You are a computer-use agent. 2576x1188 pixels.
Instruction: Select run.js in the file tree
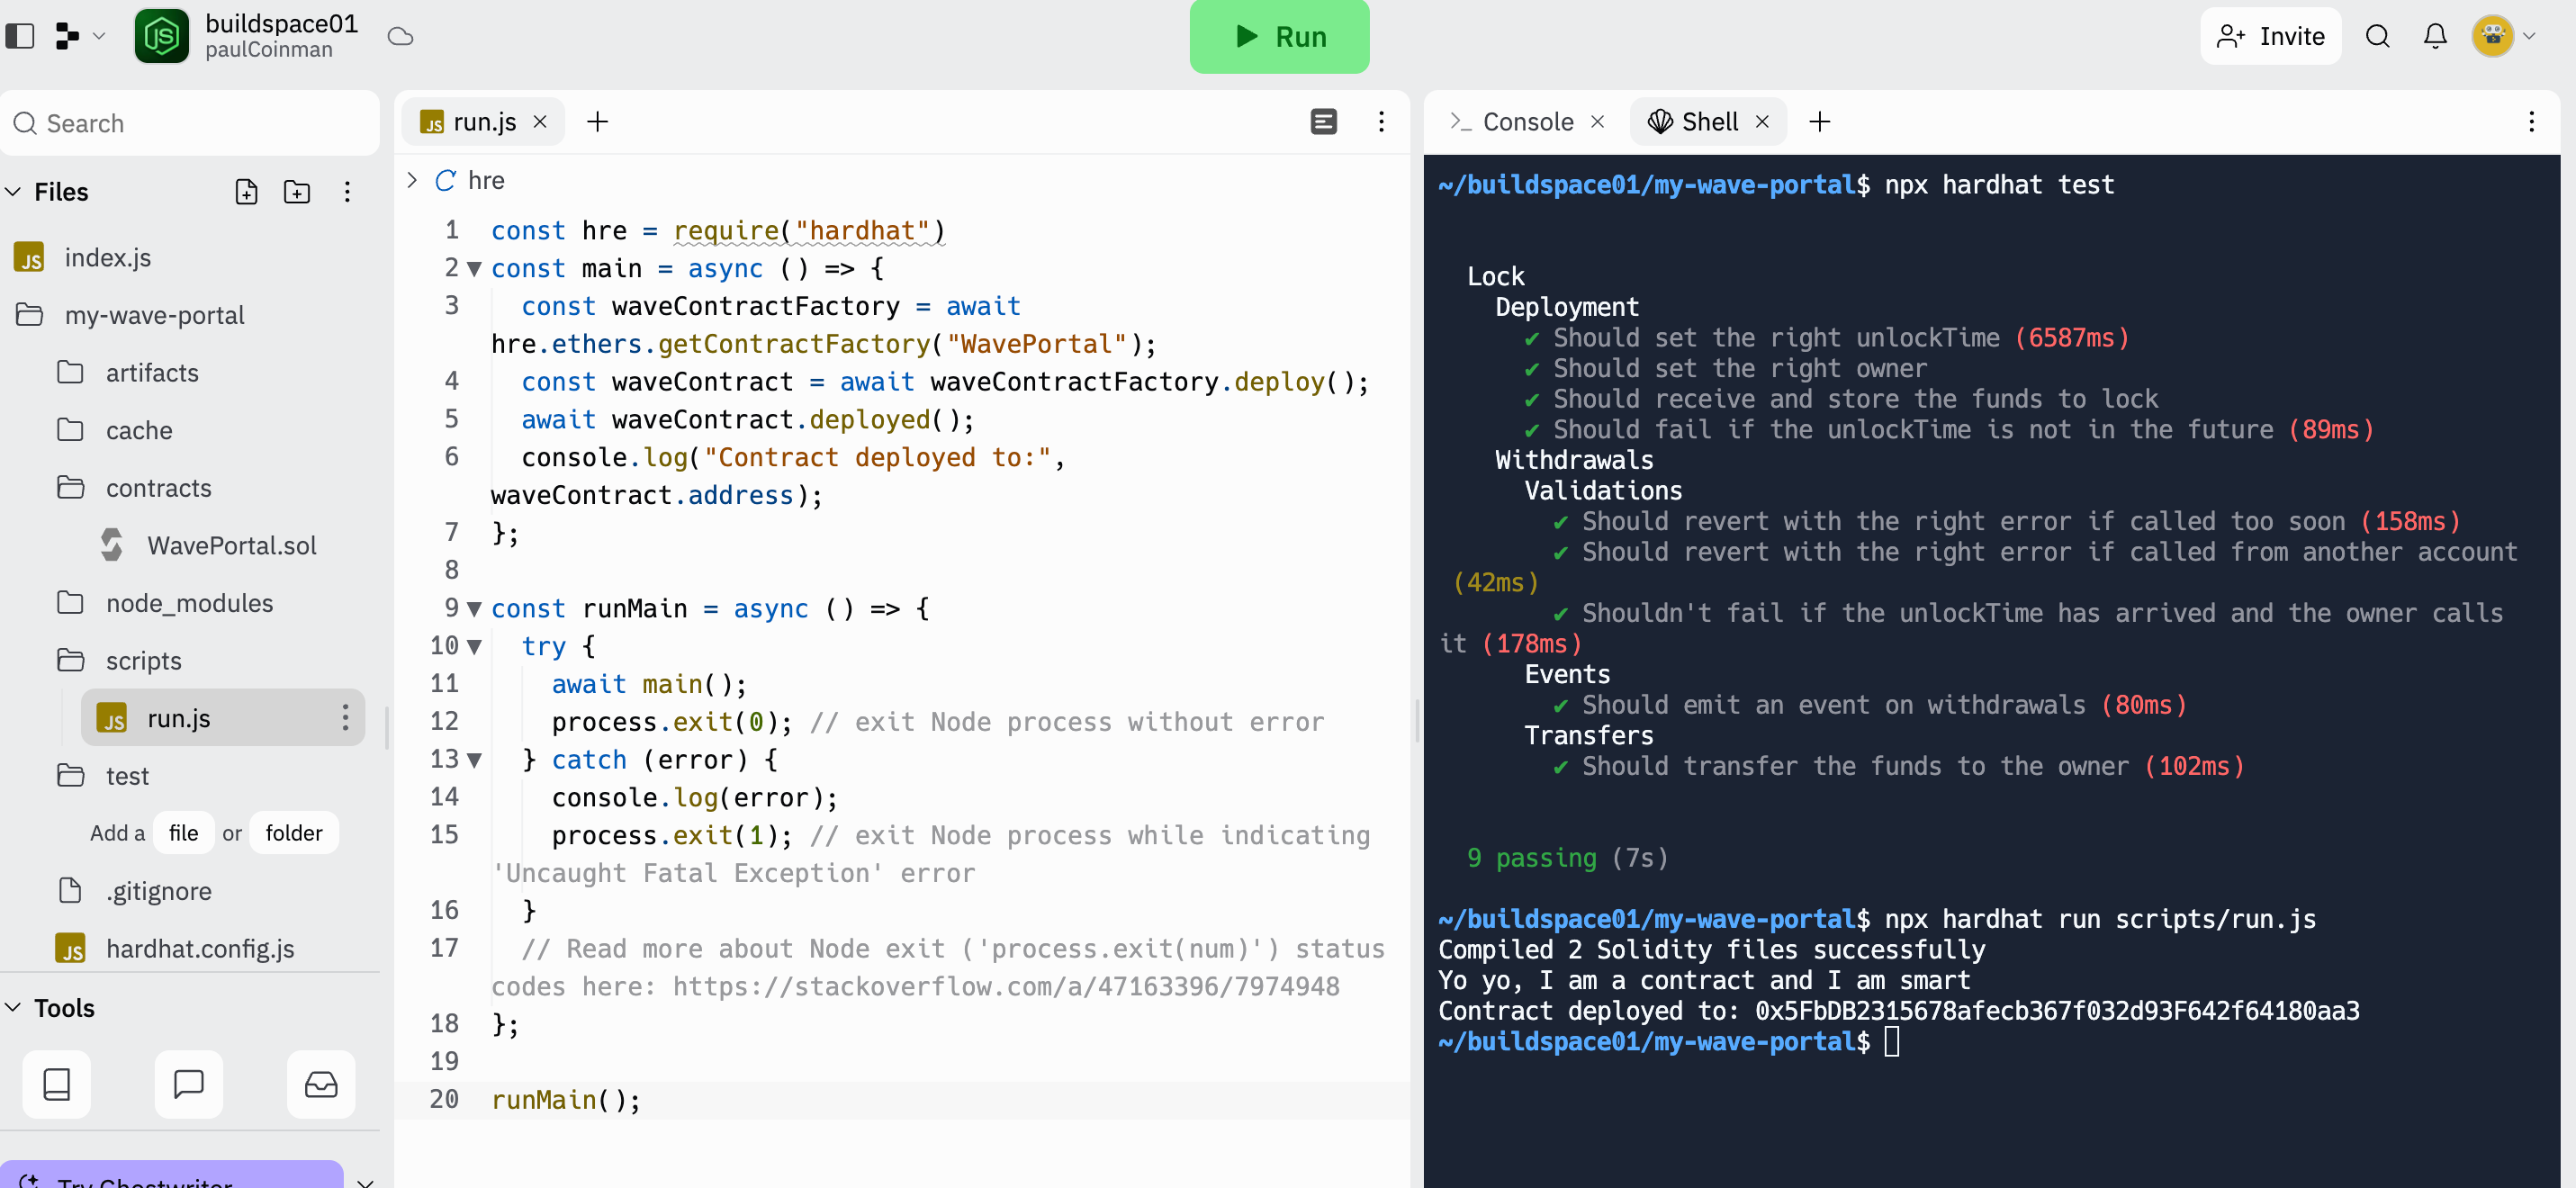pyautogui.click(x=178, y=718)
